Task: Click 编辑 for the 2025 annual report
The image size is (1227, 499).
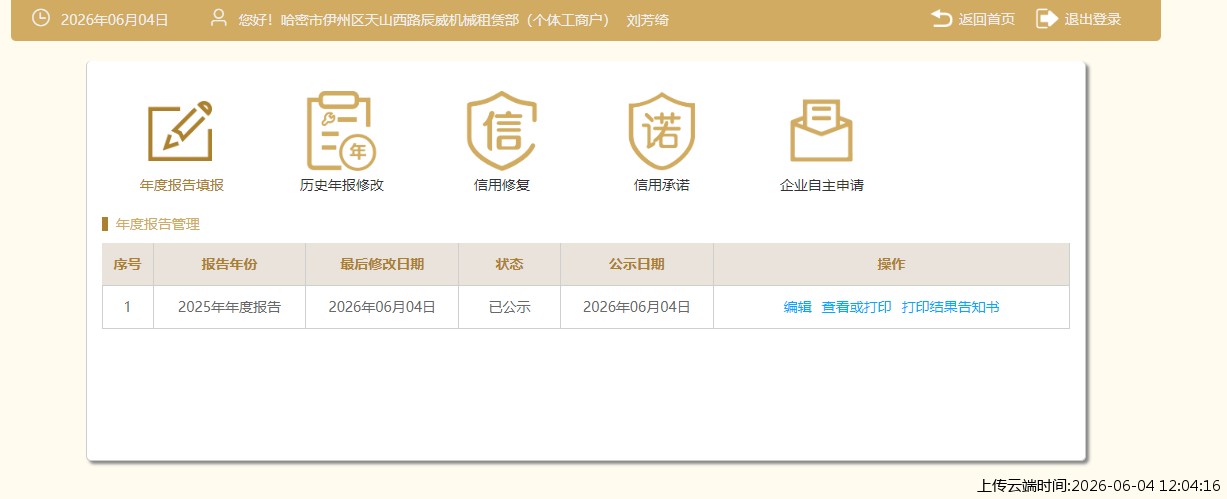Action: pos(797,307)
